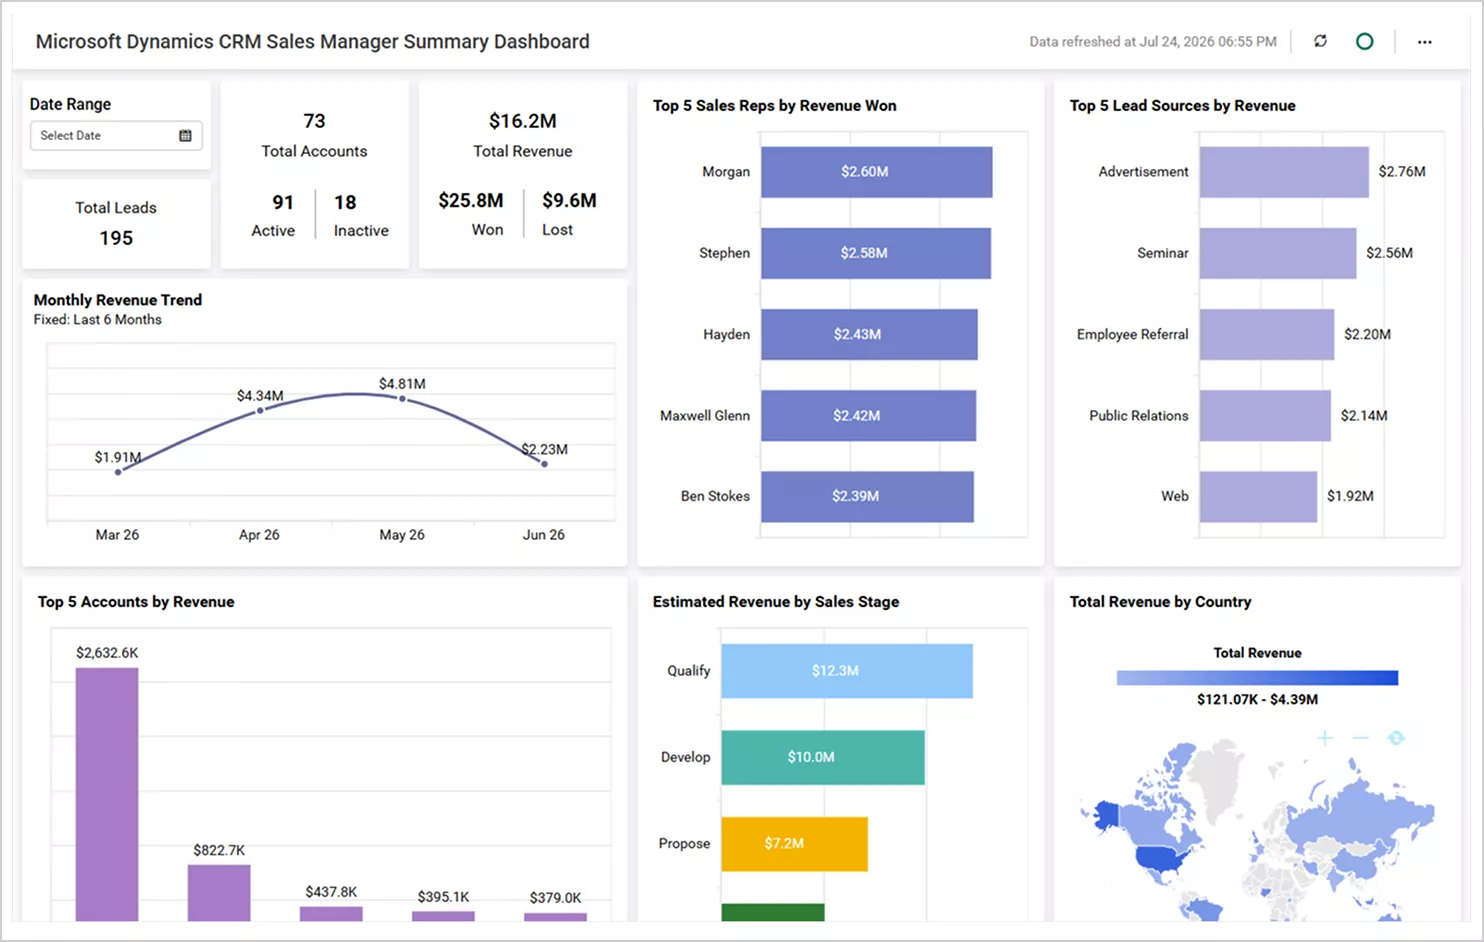The image size is (1484, 942).
Task: Click the green circle status icon
Action: tap(1364, 41)
